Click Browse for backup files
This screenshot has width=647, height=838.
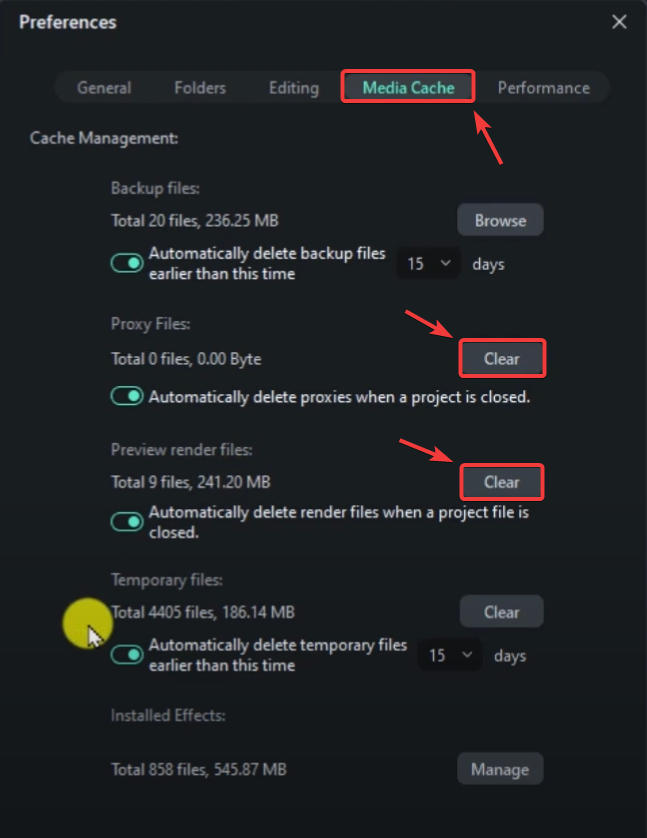pyautogui.click(x=500, y=219)
